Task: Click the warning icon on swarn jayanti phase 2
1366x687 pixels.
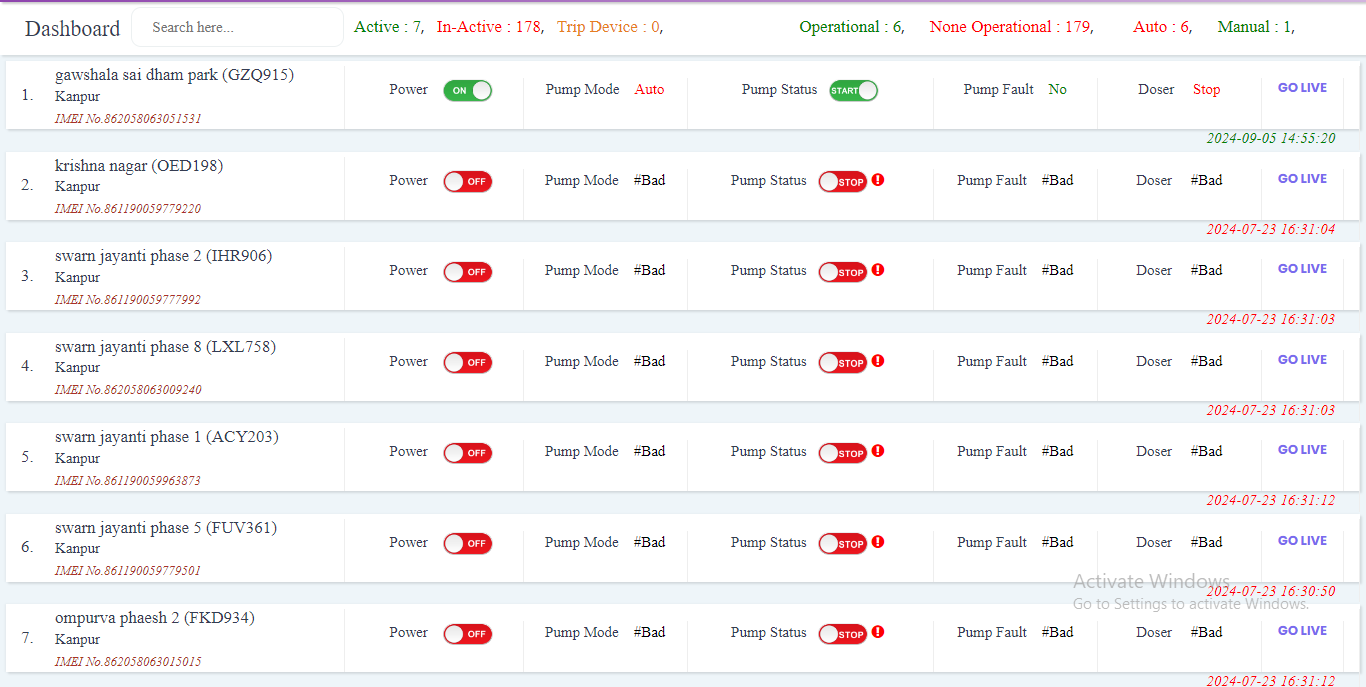Action: pyautogui.click(x=878, y=270)
